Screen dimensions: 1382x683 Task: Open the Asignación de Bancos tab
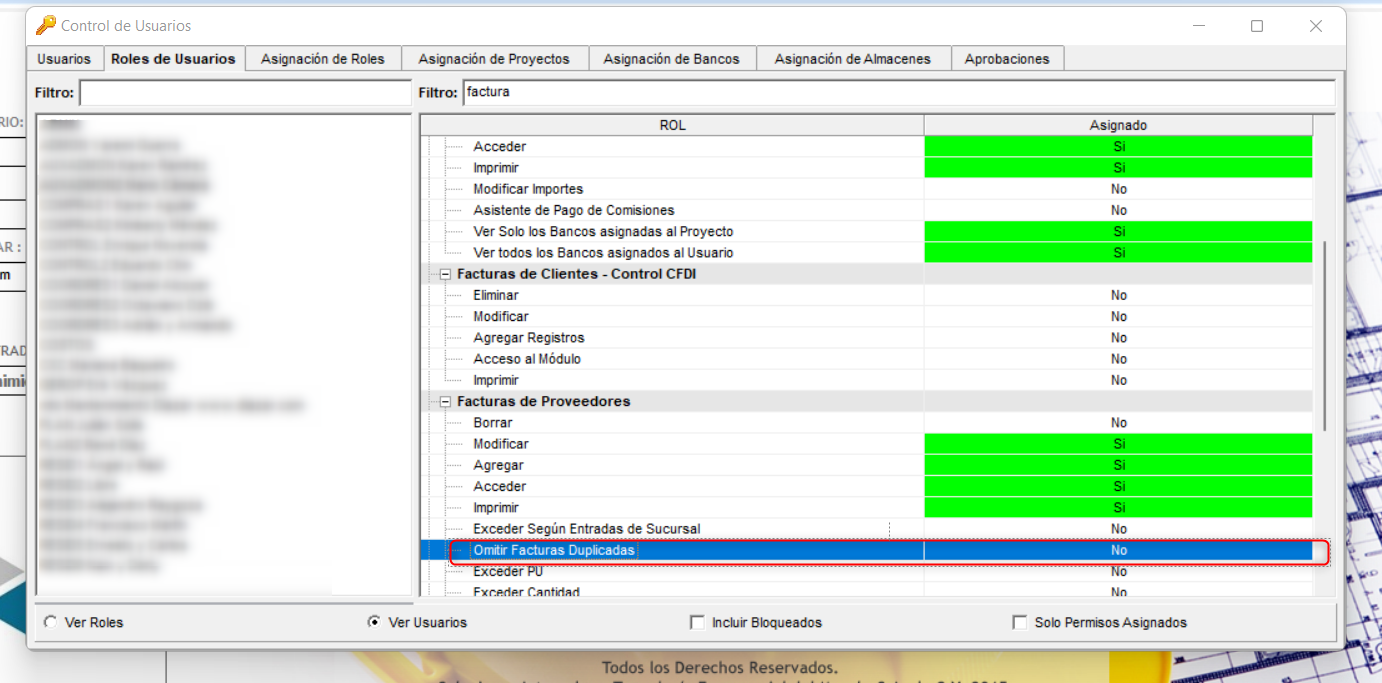tap(672, 58)
